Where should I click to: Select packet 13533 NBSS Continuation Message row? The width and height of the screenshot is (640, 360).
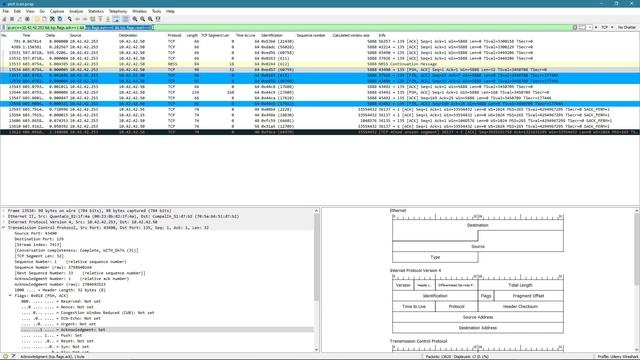(320, 64)
